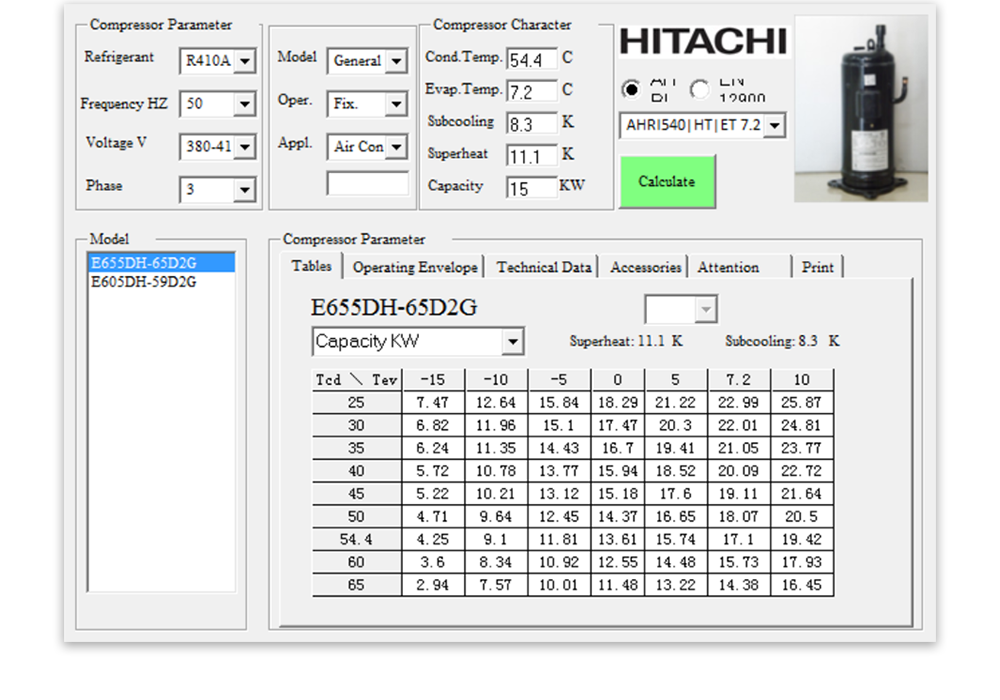Click the Capacity KW input field
This screenshot has width=1000, height=700.
point(531,188)
